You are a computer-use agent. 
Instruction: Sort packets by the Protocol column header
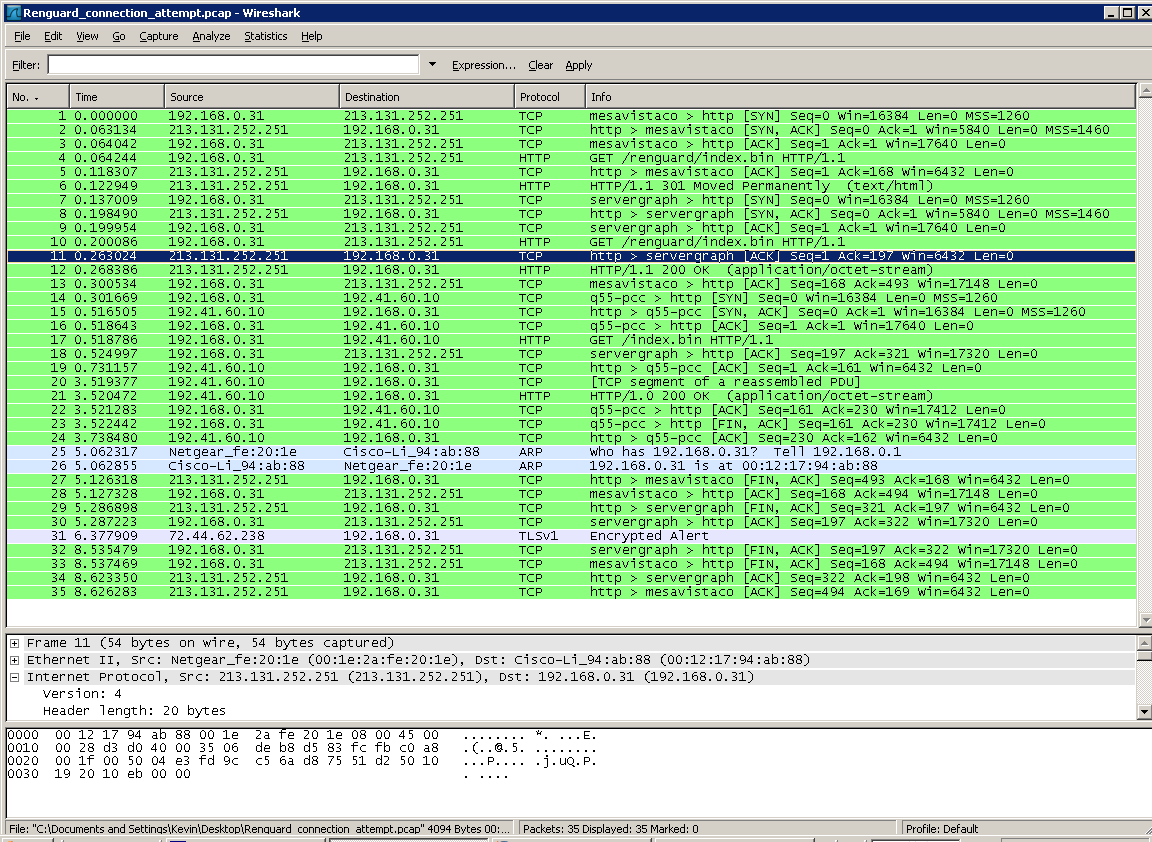click(550, 97)
